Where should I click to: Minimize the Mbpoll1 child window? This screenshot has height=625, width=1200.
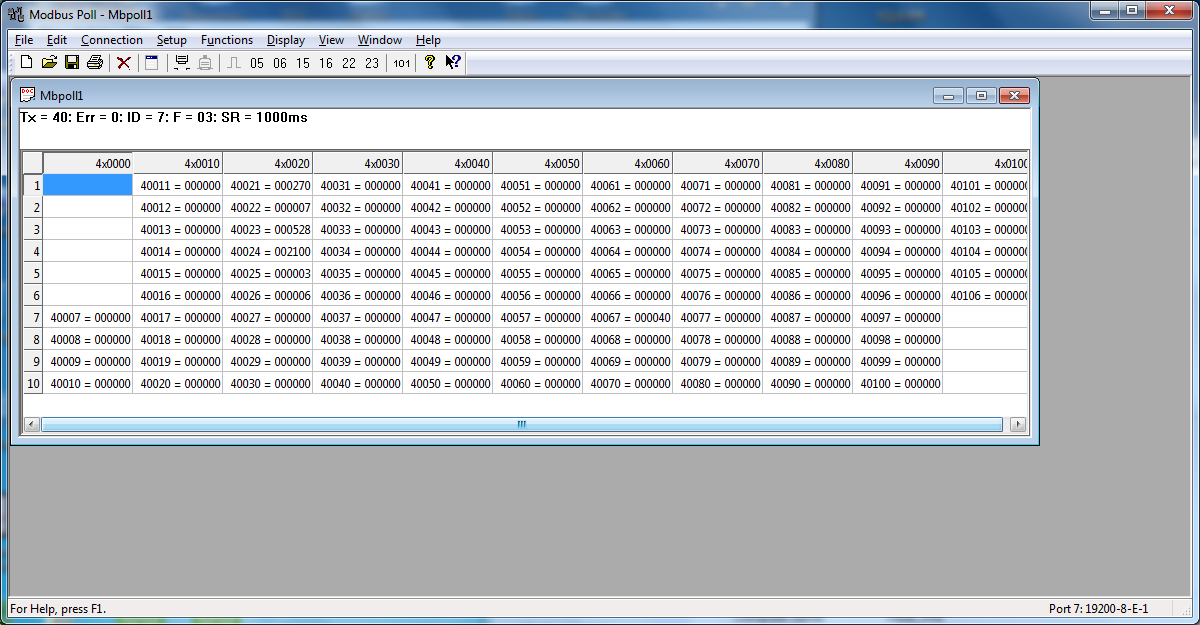[948, 96]
